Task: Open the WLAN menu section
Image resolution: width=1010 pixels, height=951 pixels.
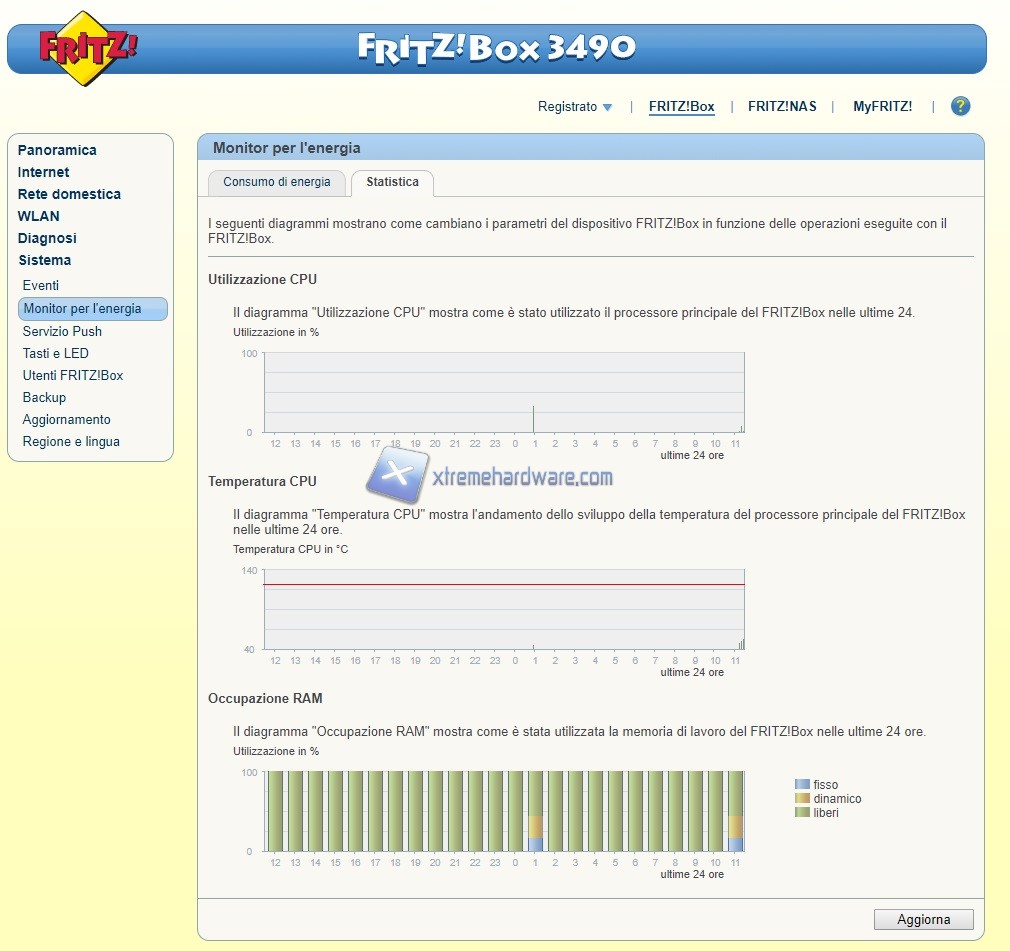Action: click(x=38, y=216)
